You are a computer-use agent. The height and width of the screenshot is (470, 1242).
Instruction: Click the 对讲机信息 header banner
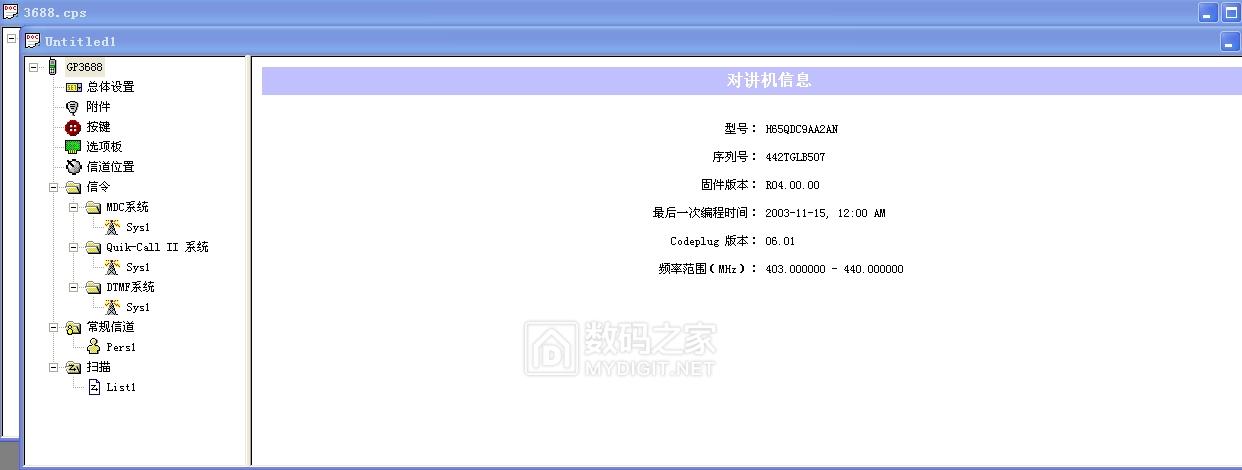[751, 80]
